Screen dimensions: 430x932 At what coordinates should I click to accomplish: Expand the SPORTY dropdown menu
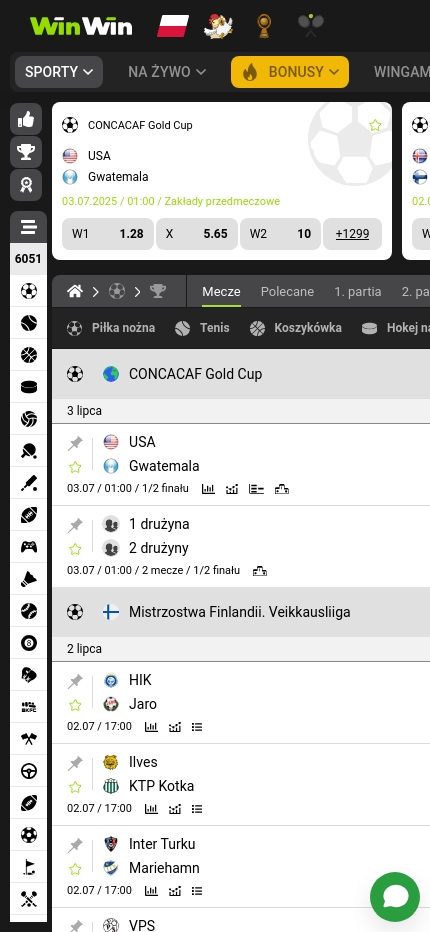pos(59,72)
